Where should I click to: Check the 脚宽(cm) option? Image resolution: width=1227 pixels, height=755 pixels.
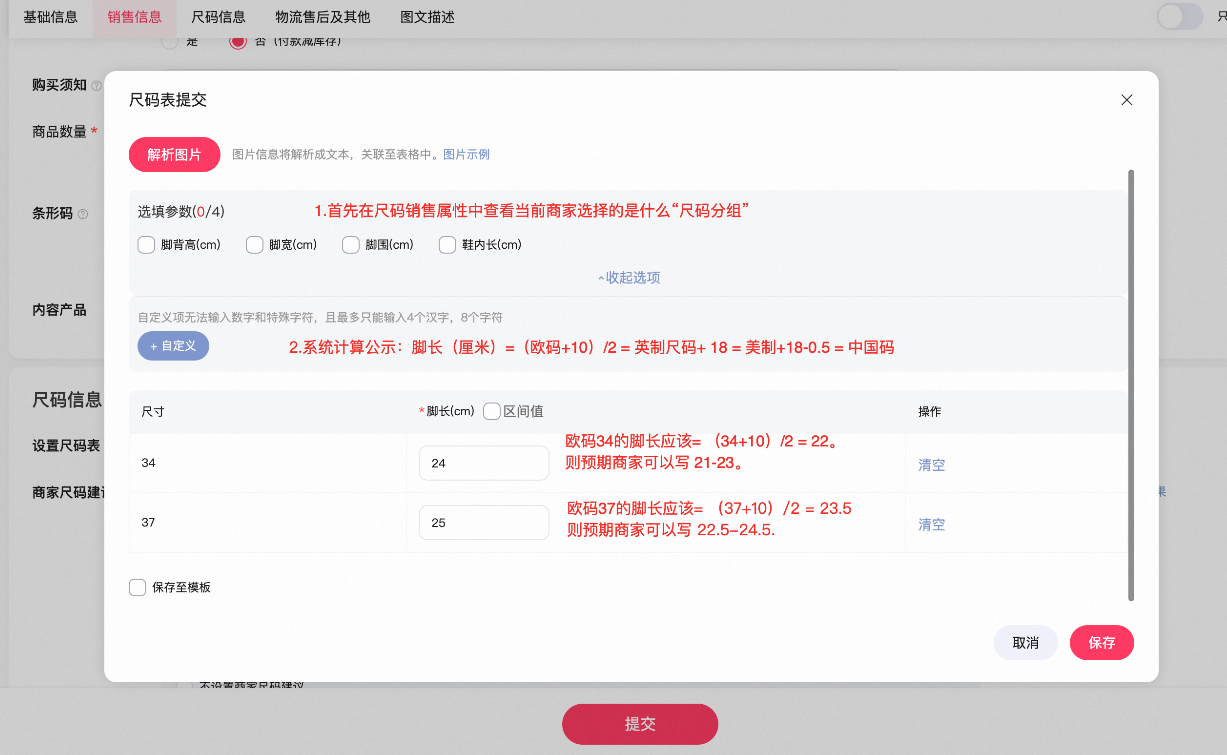(254, 245)
